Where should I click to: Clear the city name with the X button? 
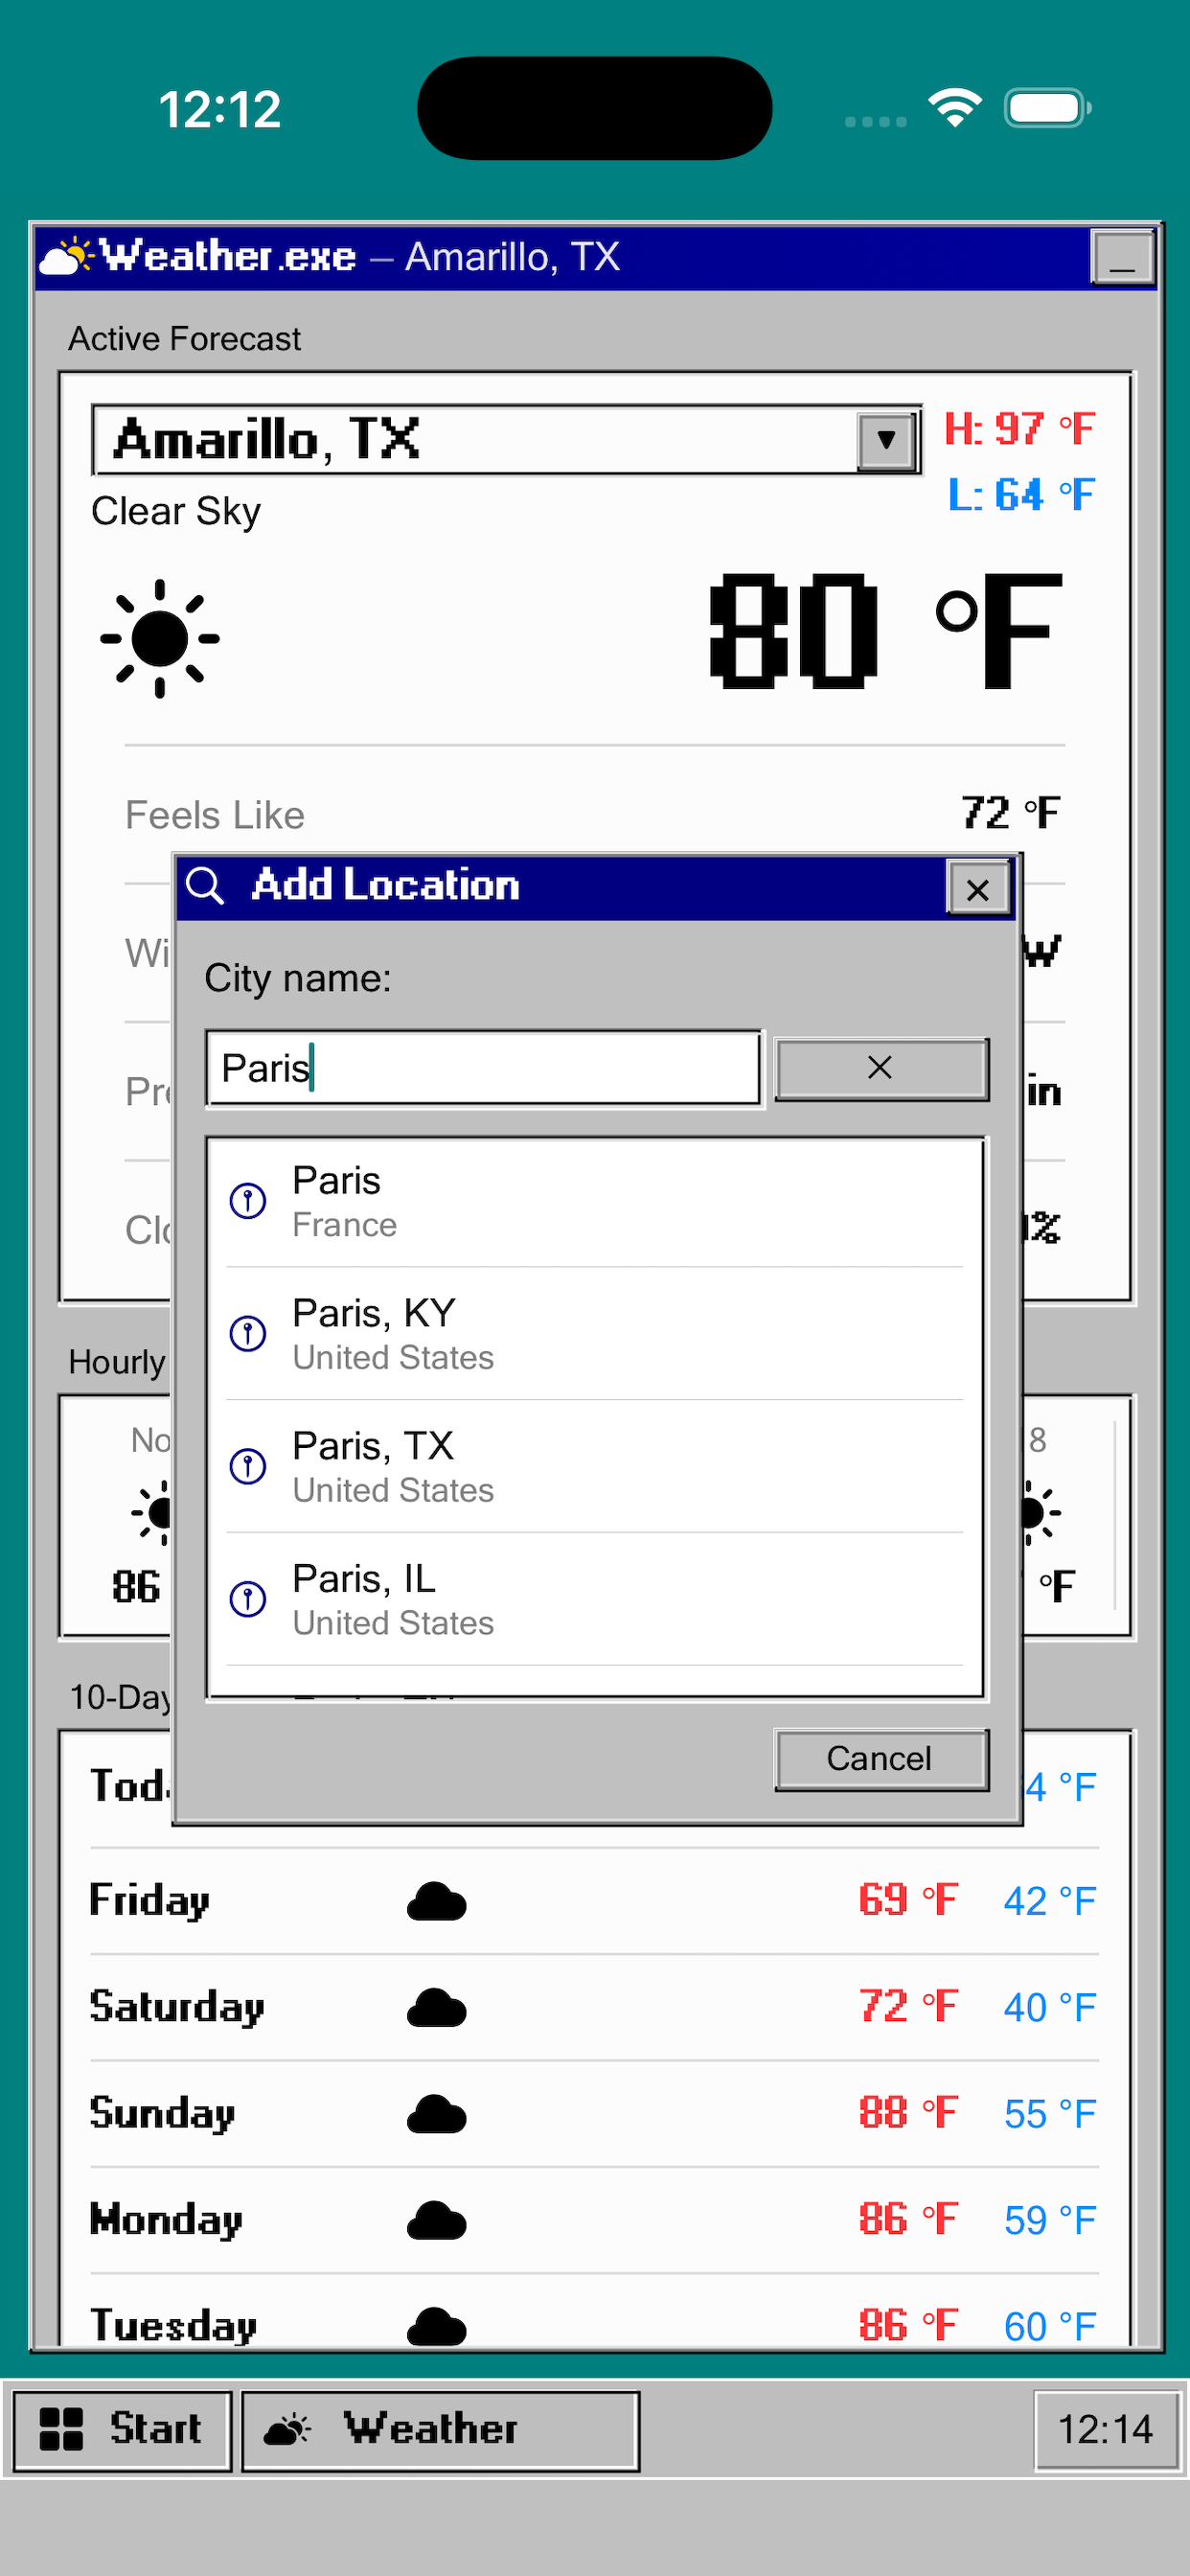tap(880, 1068)
